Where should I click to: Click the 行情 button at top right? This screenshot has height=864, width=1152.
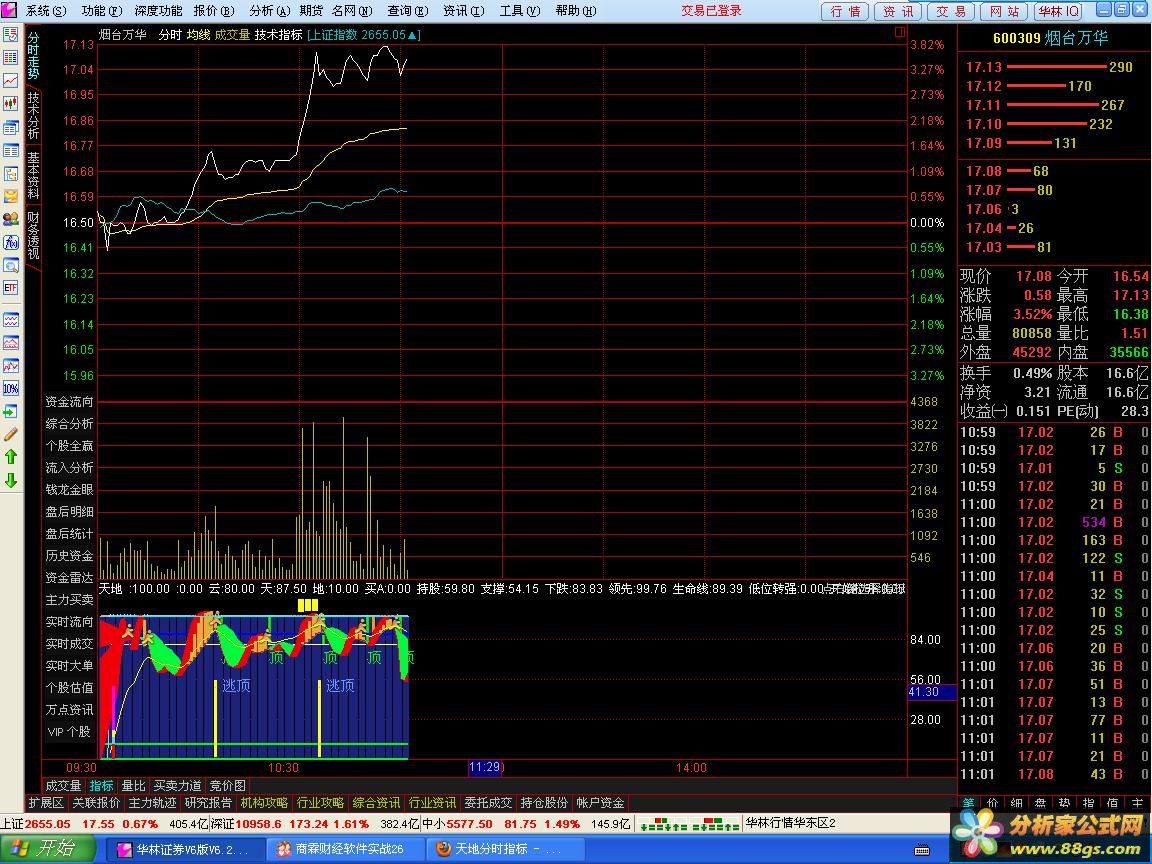tap(845, 11)
